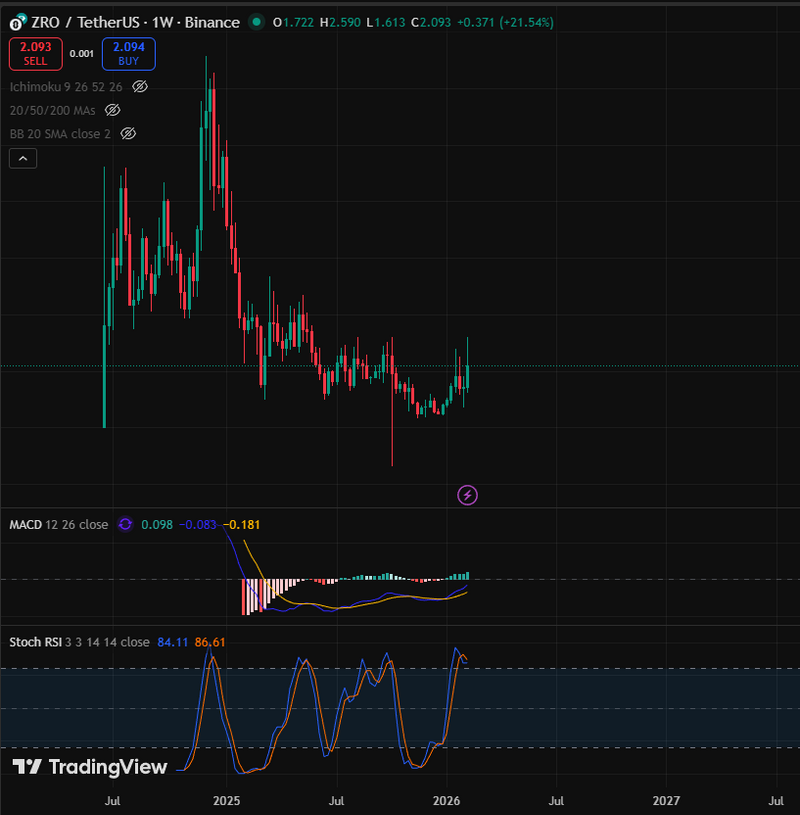
Task: Click the 2027 label on time axis
Action: coord(666,801)
